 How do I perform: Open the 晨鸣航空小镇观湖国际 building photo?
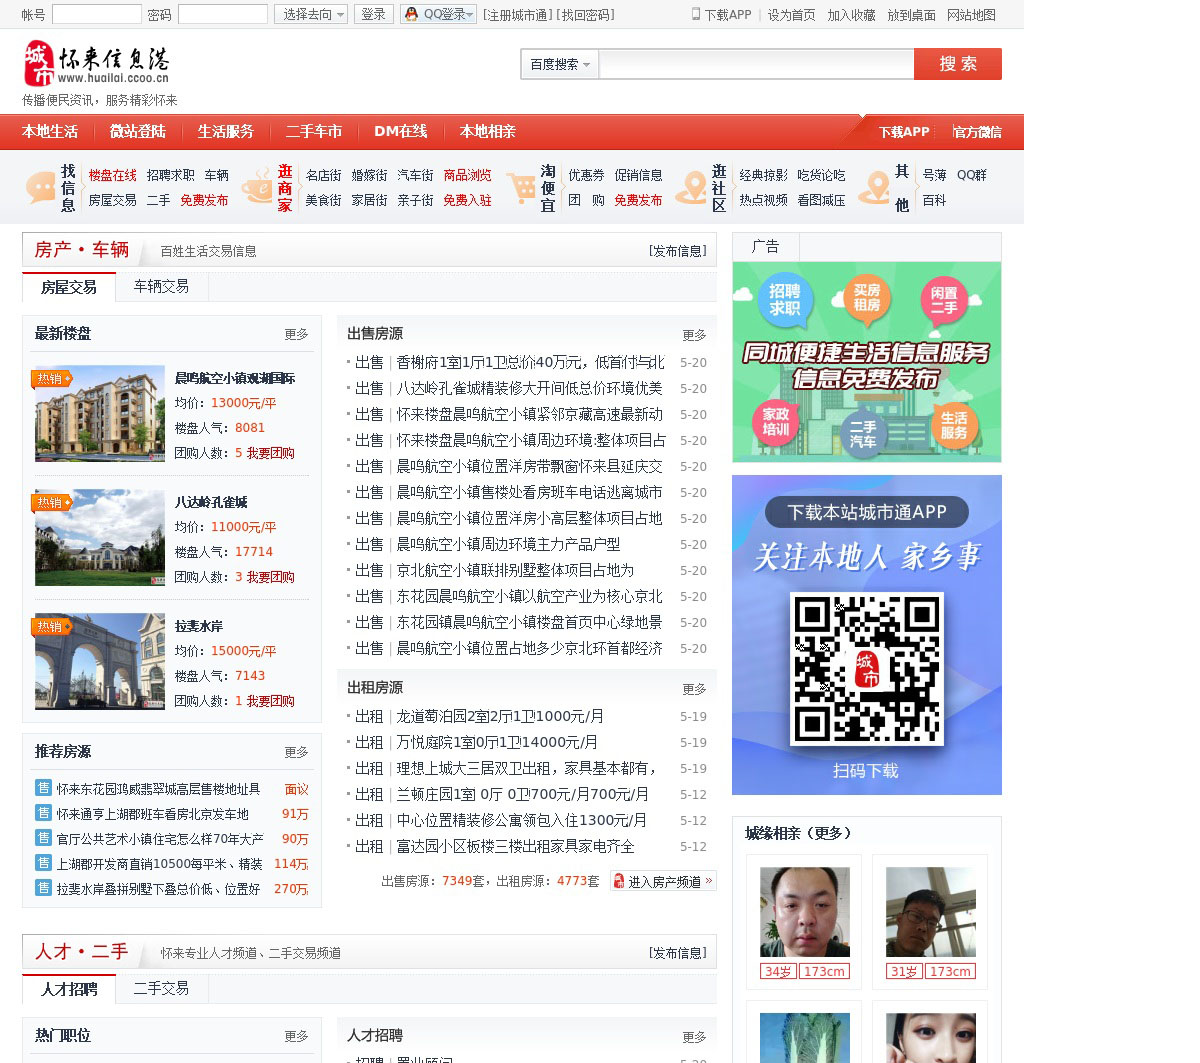tap(100, 413)
